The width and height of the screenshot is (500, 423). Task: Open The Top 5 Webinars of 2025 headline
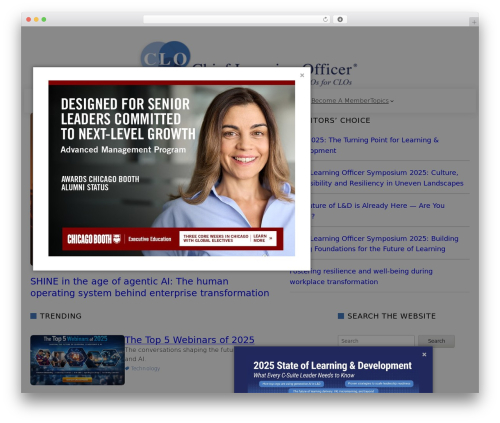click(189, 340)
